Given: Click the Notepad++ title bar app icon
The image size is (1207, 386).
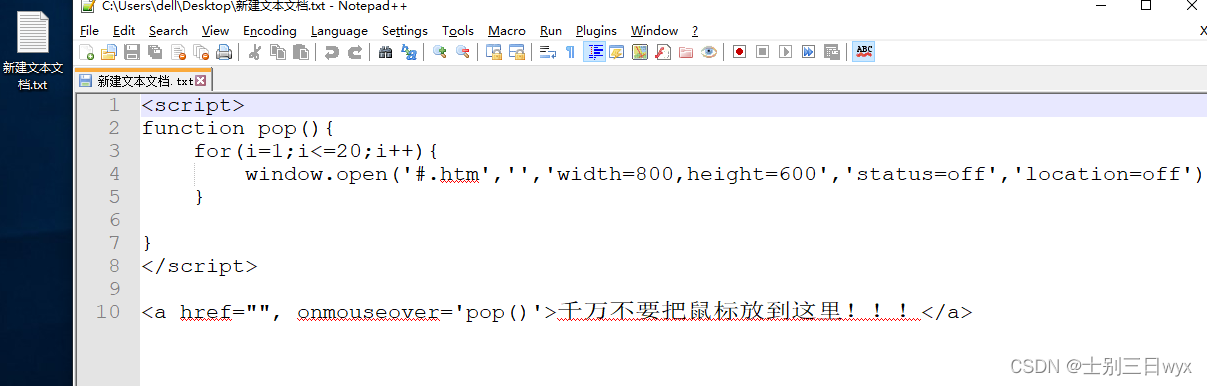Looking at the screenshot, I should click(x=88, y=6).
